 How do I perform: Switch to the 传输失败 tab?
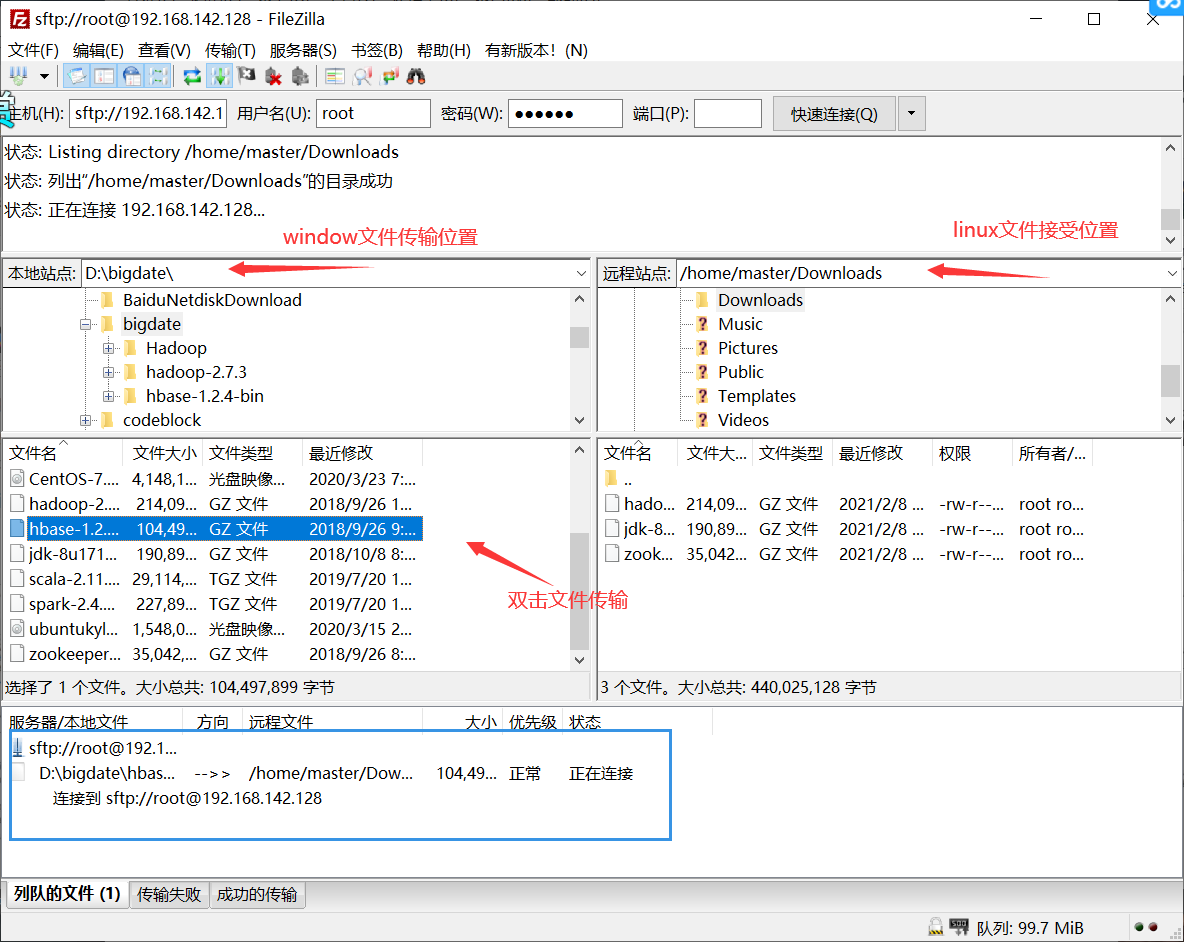[x=169, y=894]
